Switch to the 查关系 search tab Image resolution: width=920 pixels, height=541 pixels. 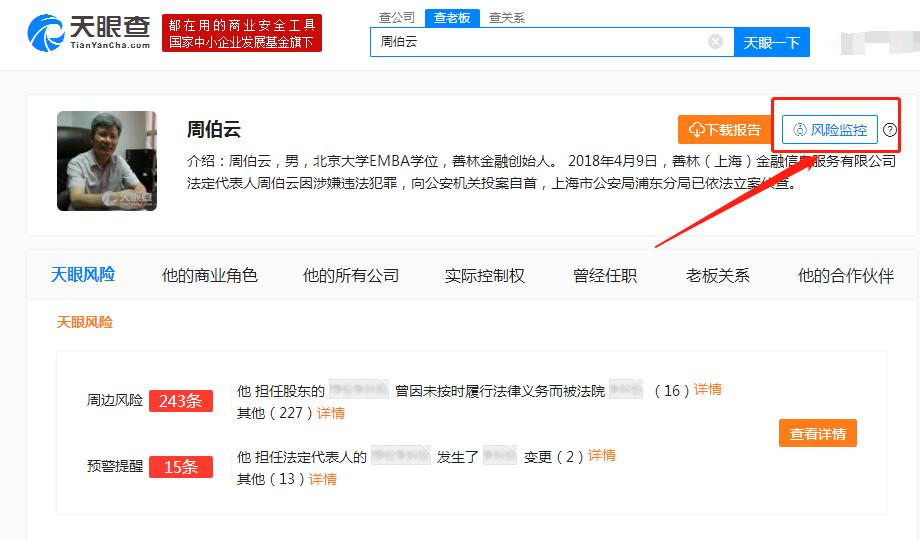pyautogui.click(x=506, y=18)
